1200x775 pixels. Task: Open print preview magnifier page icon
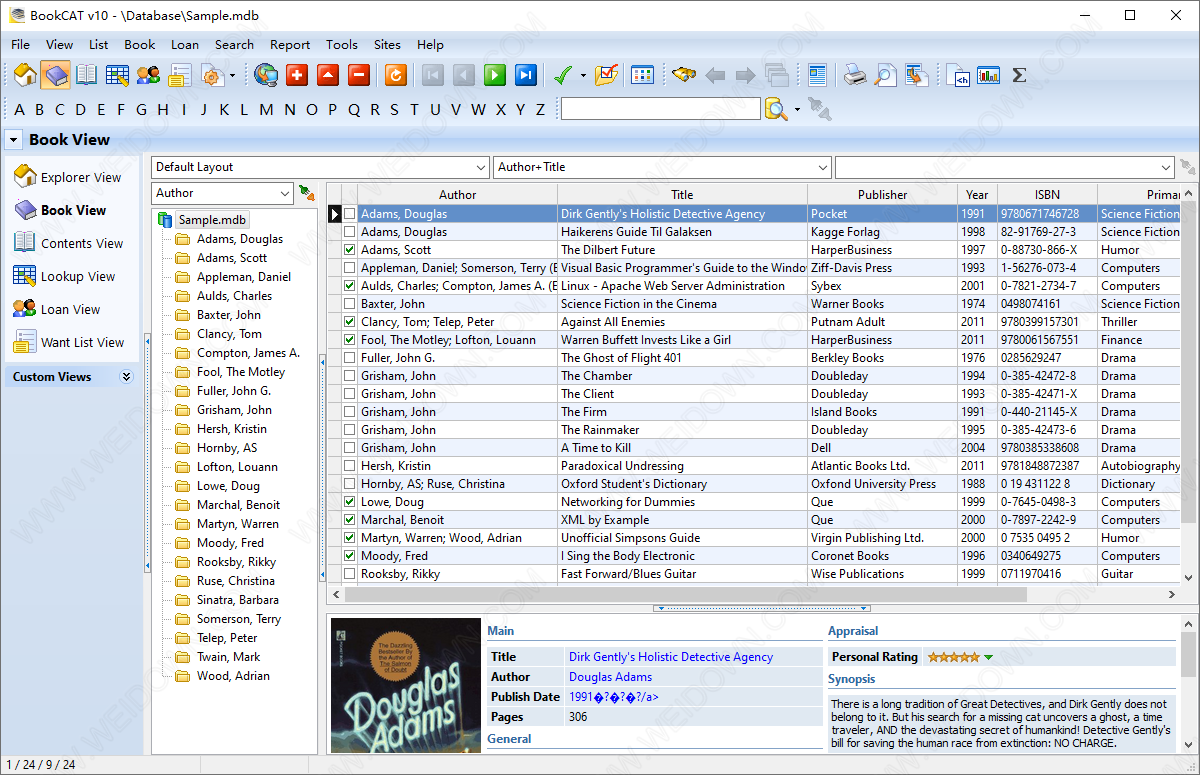pyautogui.click(x=886, y=75)
